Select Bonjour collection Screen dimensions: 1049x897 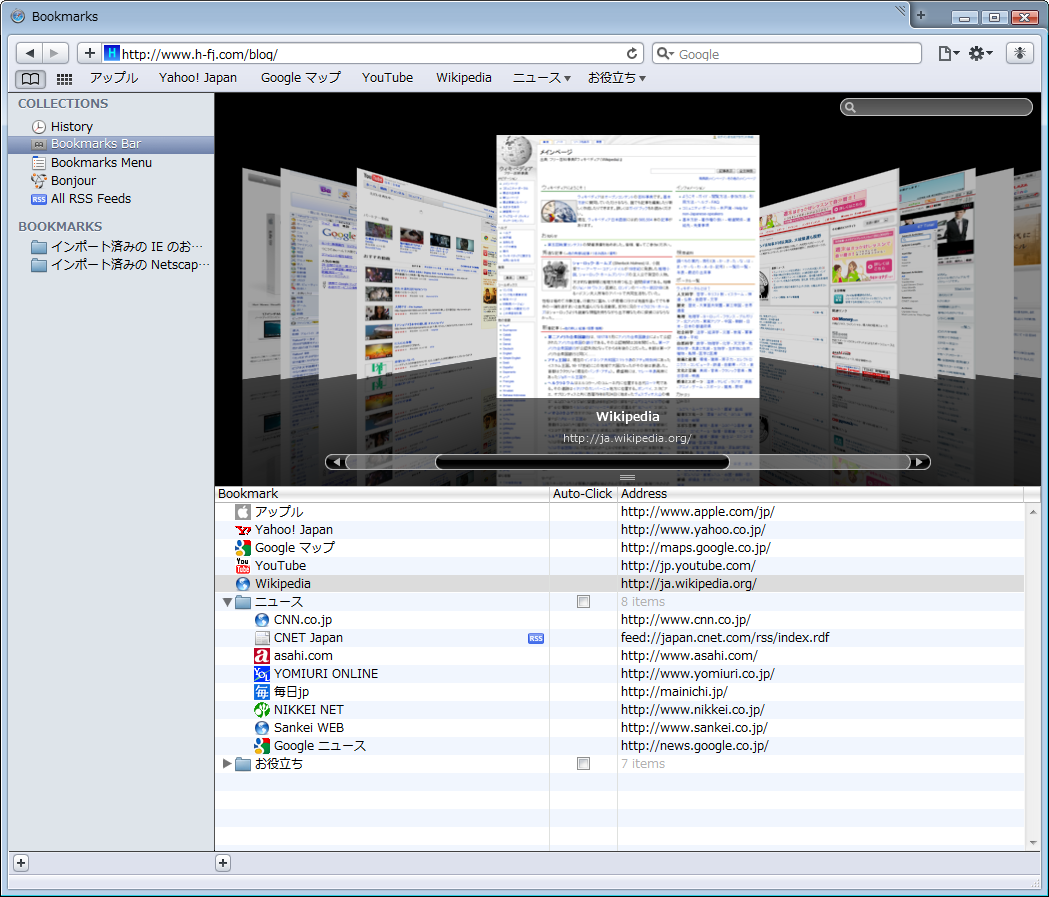point(111,181)
